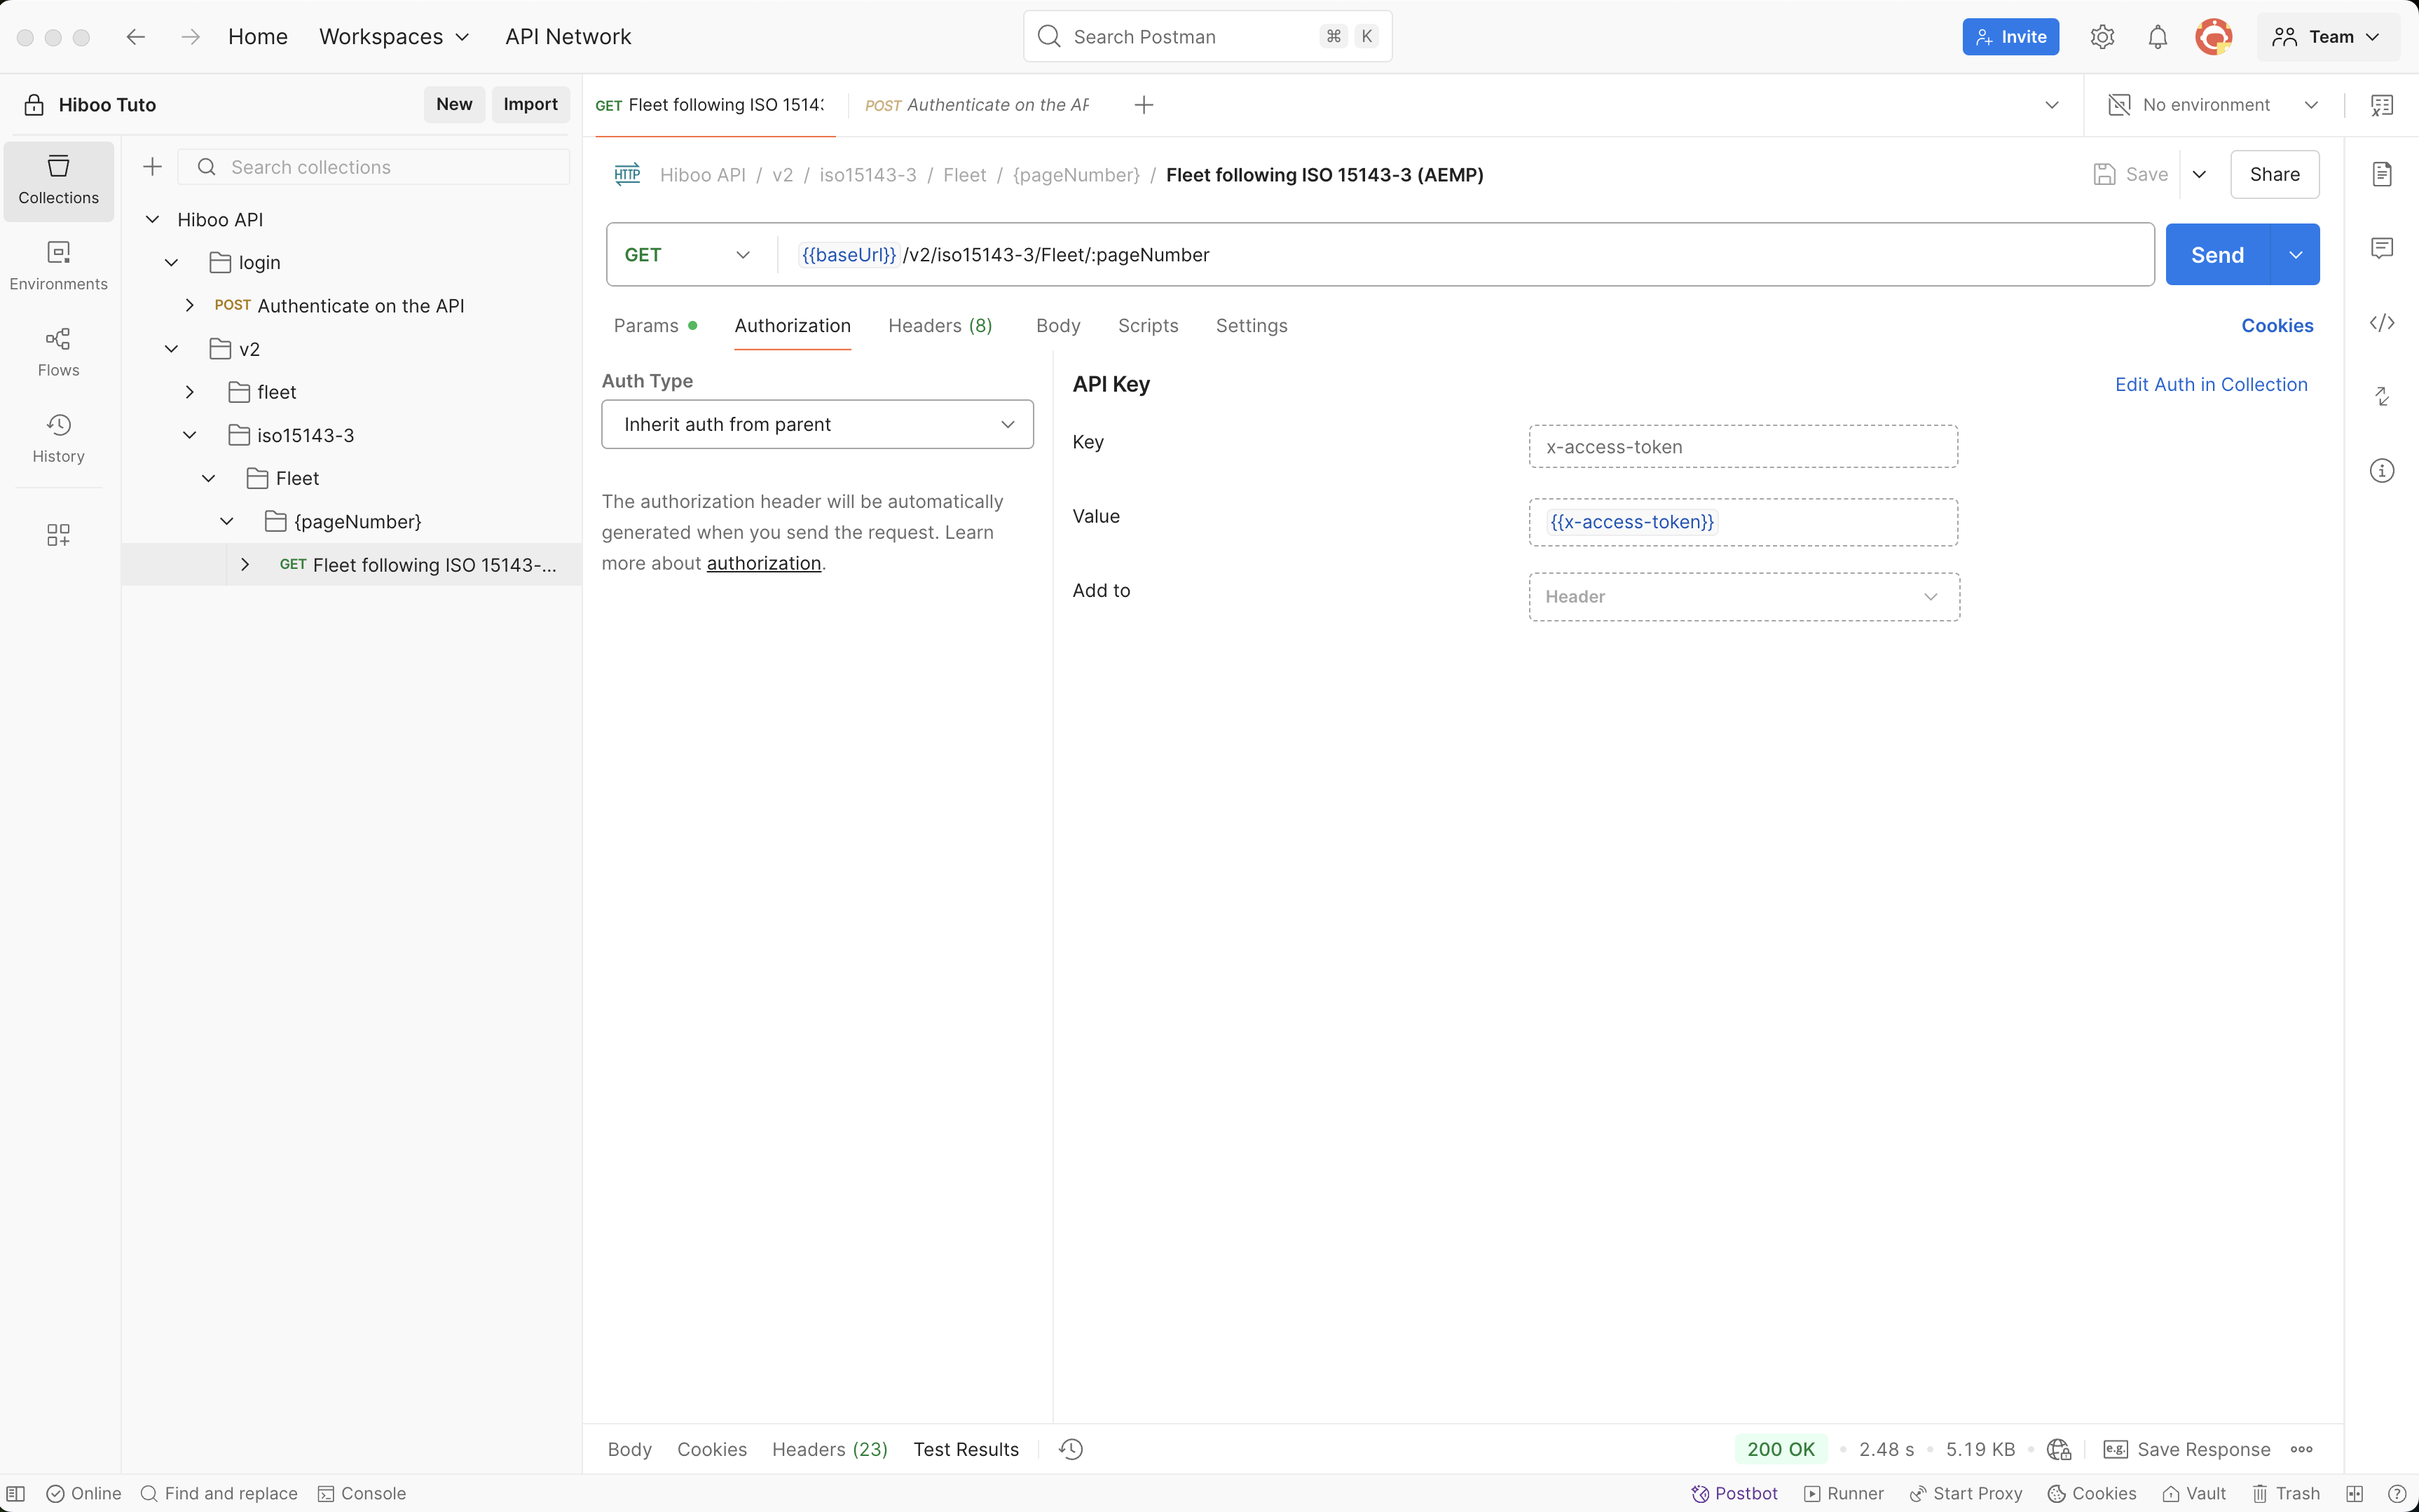Open the settings gear icon
The height and width of the screenshot is (1512, 2419).
(x=2102, y=37)
